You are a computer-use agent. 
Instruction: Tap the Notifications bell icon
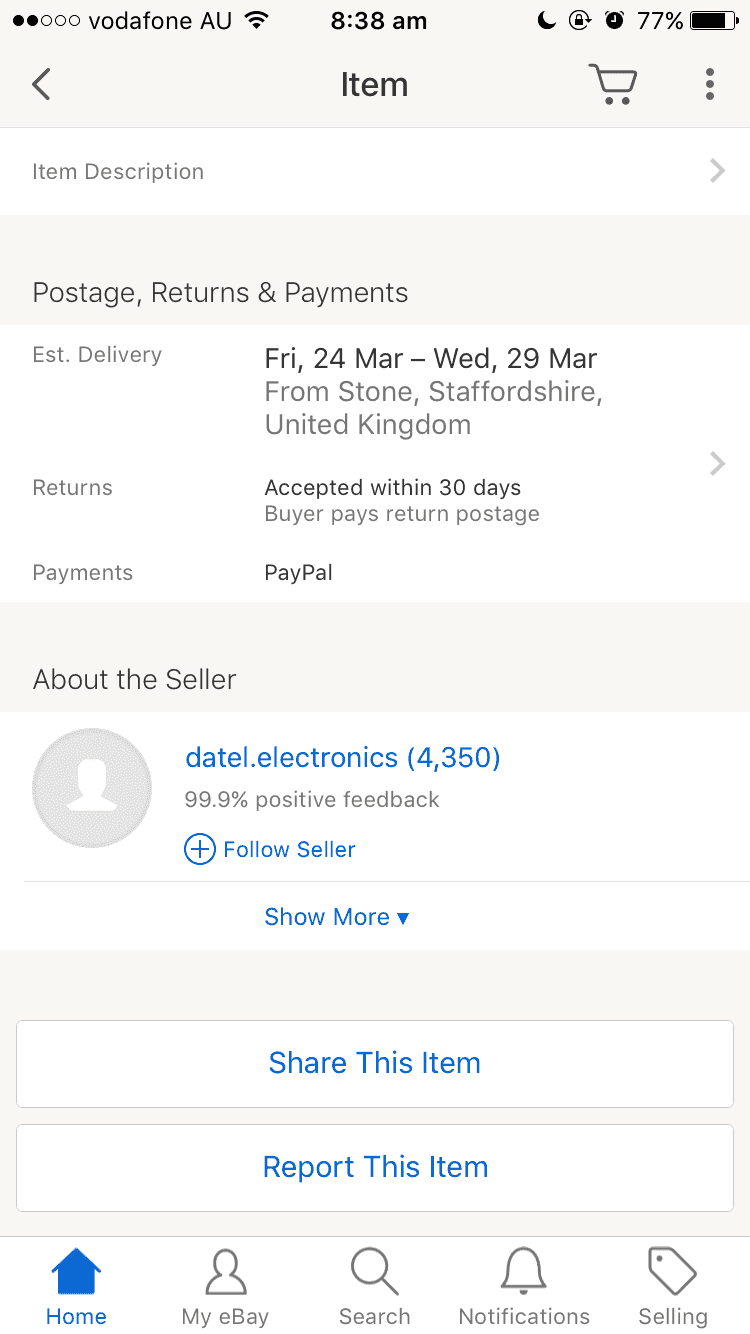tap(524, 1272)
